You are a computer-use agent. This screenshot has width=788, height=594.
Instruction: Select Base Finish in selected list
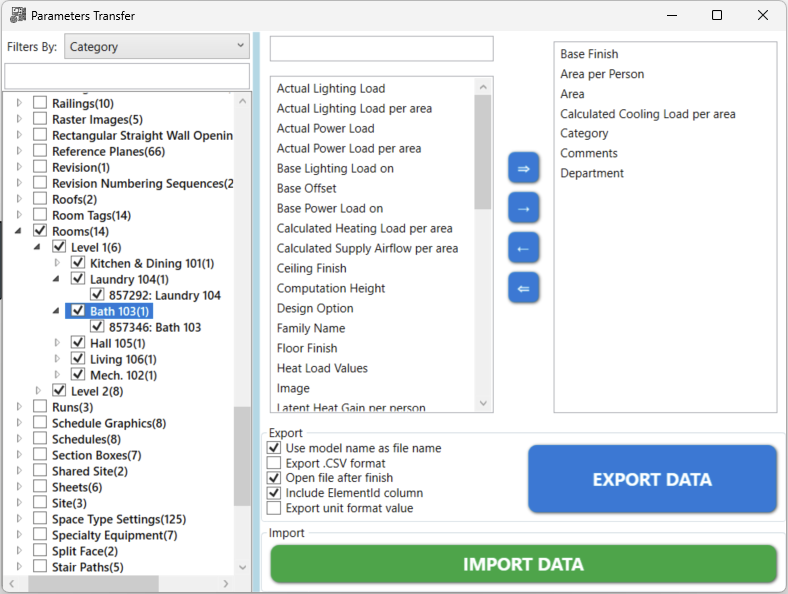pos(589,54)
